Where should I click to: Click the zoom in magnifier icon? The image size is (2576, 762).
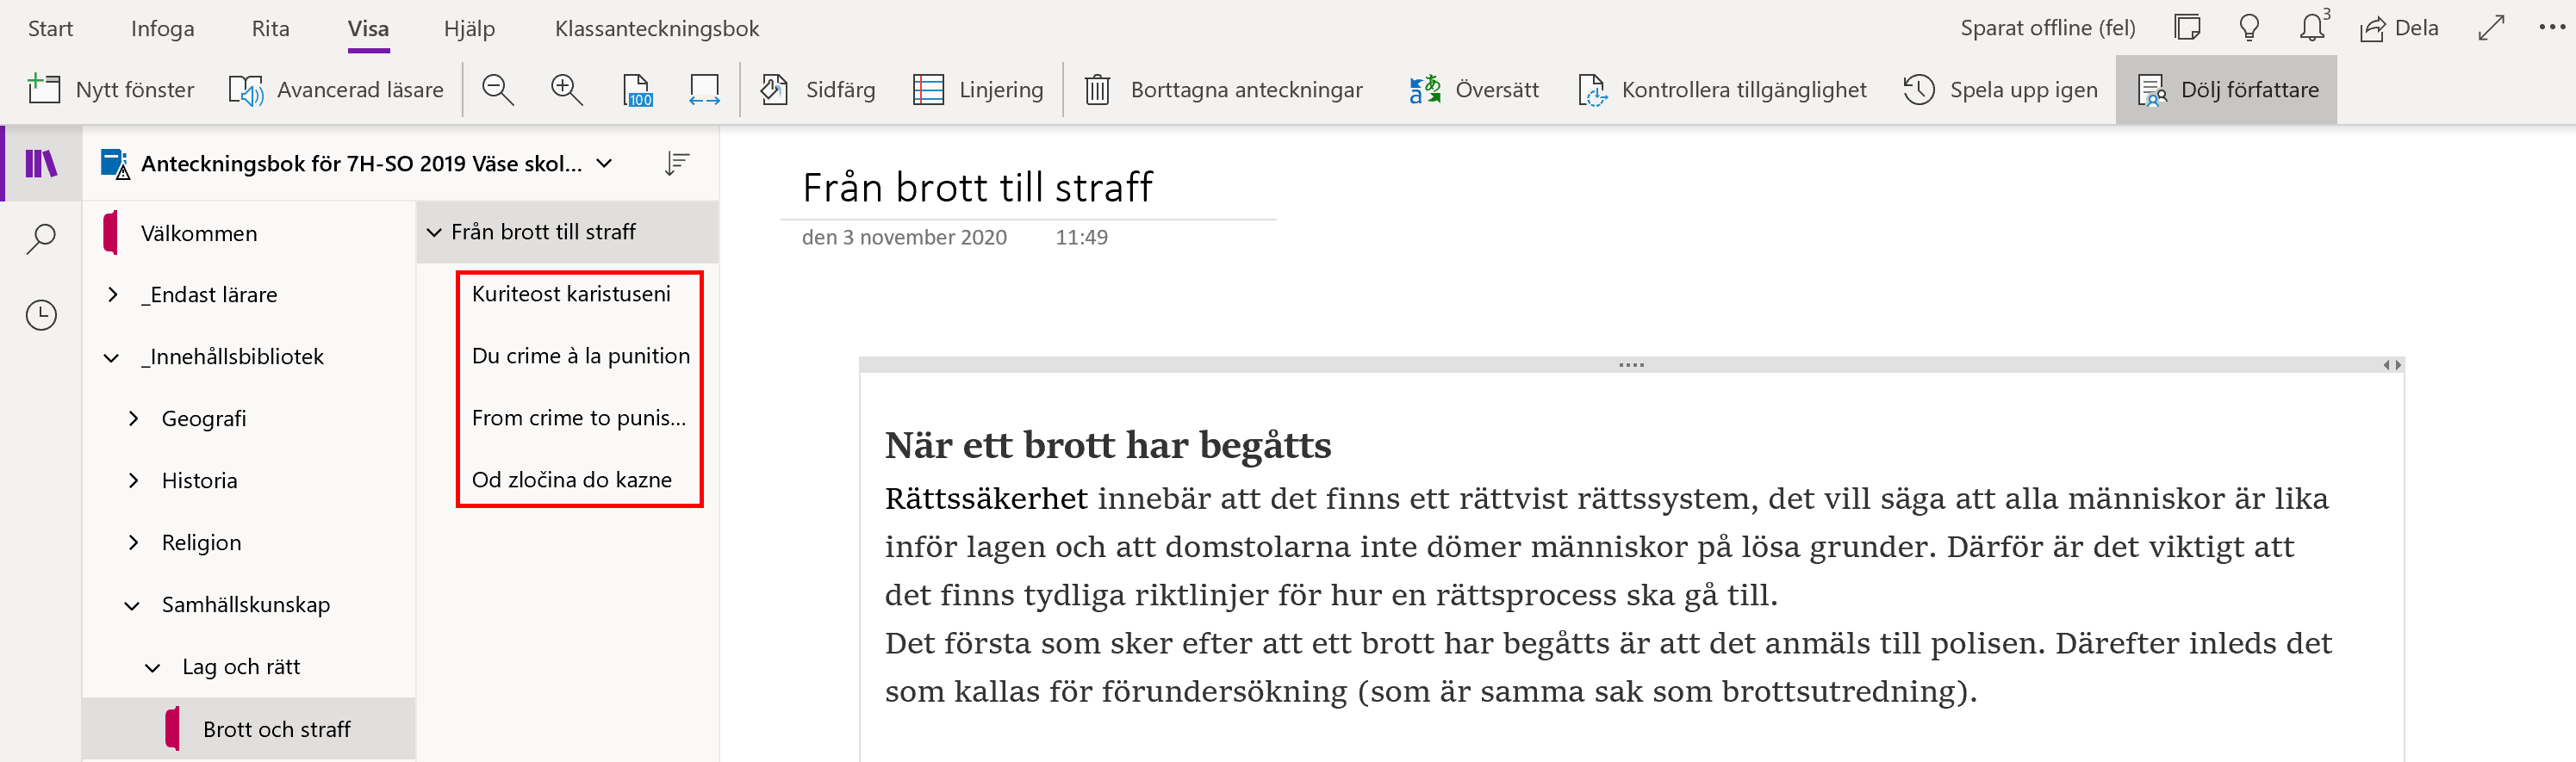point(567,90)
